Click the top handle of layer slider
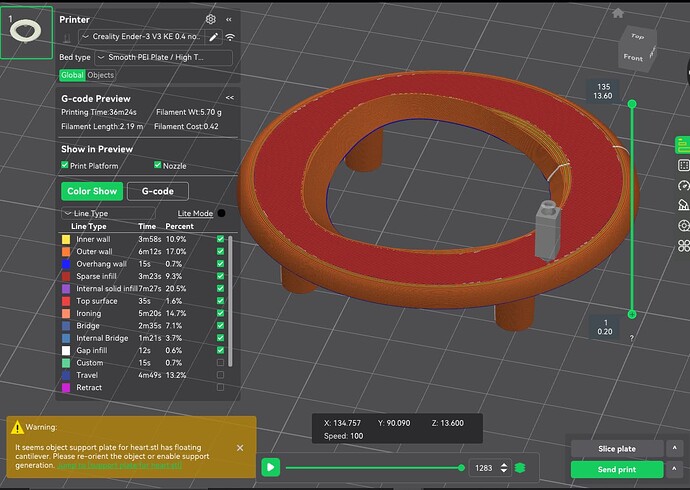 (x=632, y=104)
